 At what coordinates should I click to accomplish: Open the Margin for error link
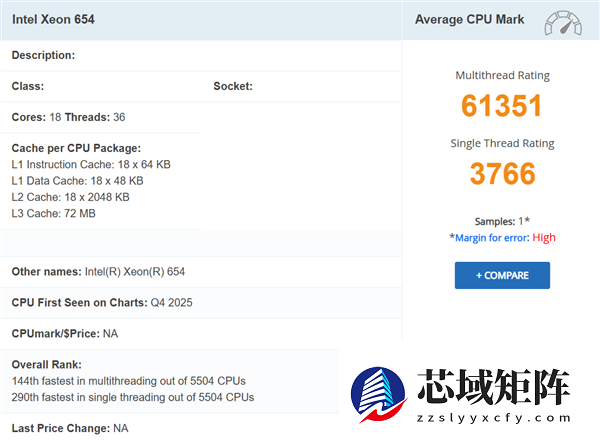[491, 238]
